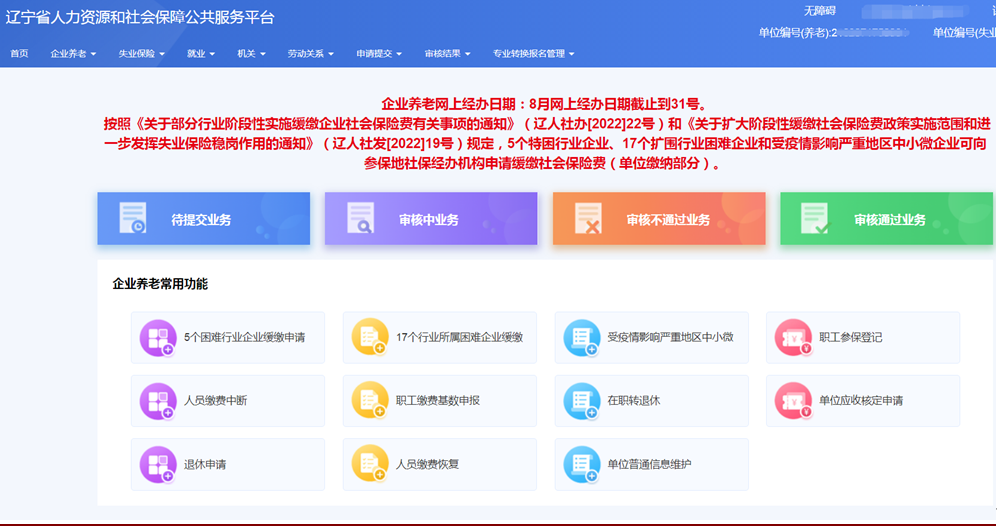Click the 单位普通信息维护 blue icon
Image resolution: width=997 pixels, height=530 pixels.
[581, 465]
